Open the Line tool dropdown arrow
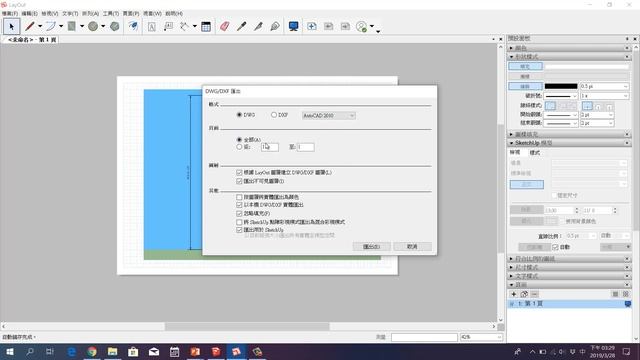640x360 pixels. (x=40, y=27)
